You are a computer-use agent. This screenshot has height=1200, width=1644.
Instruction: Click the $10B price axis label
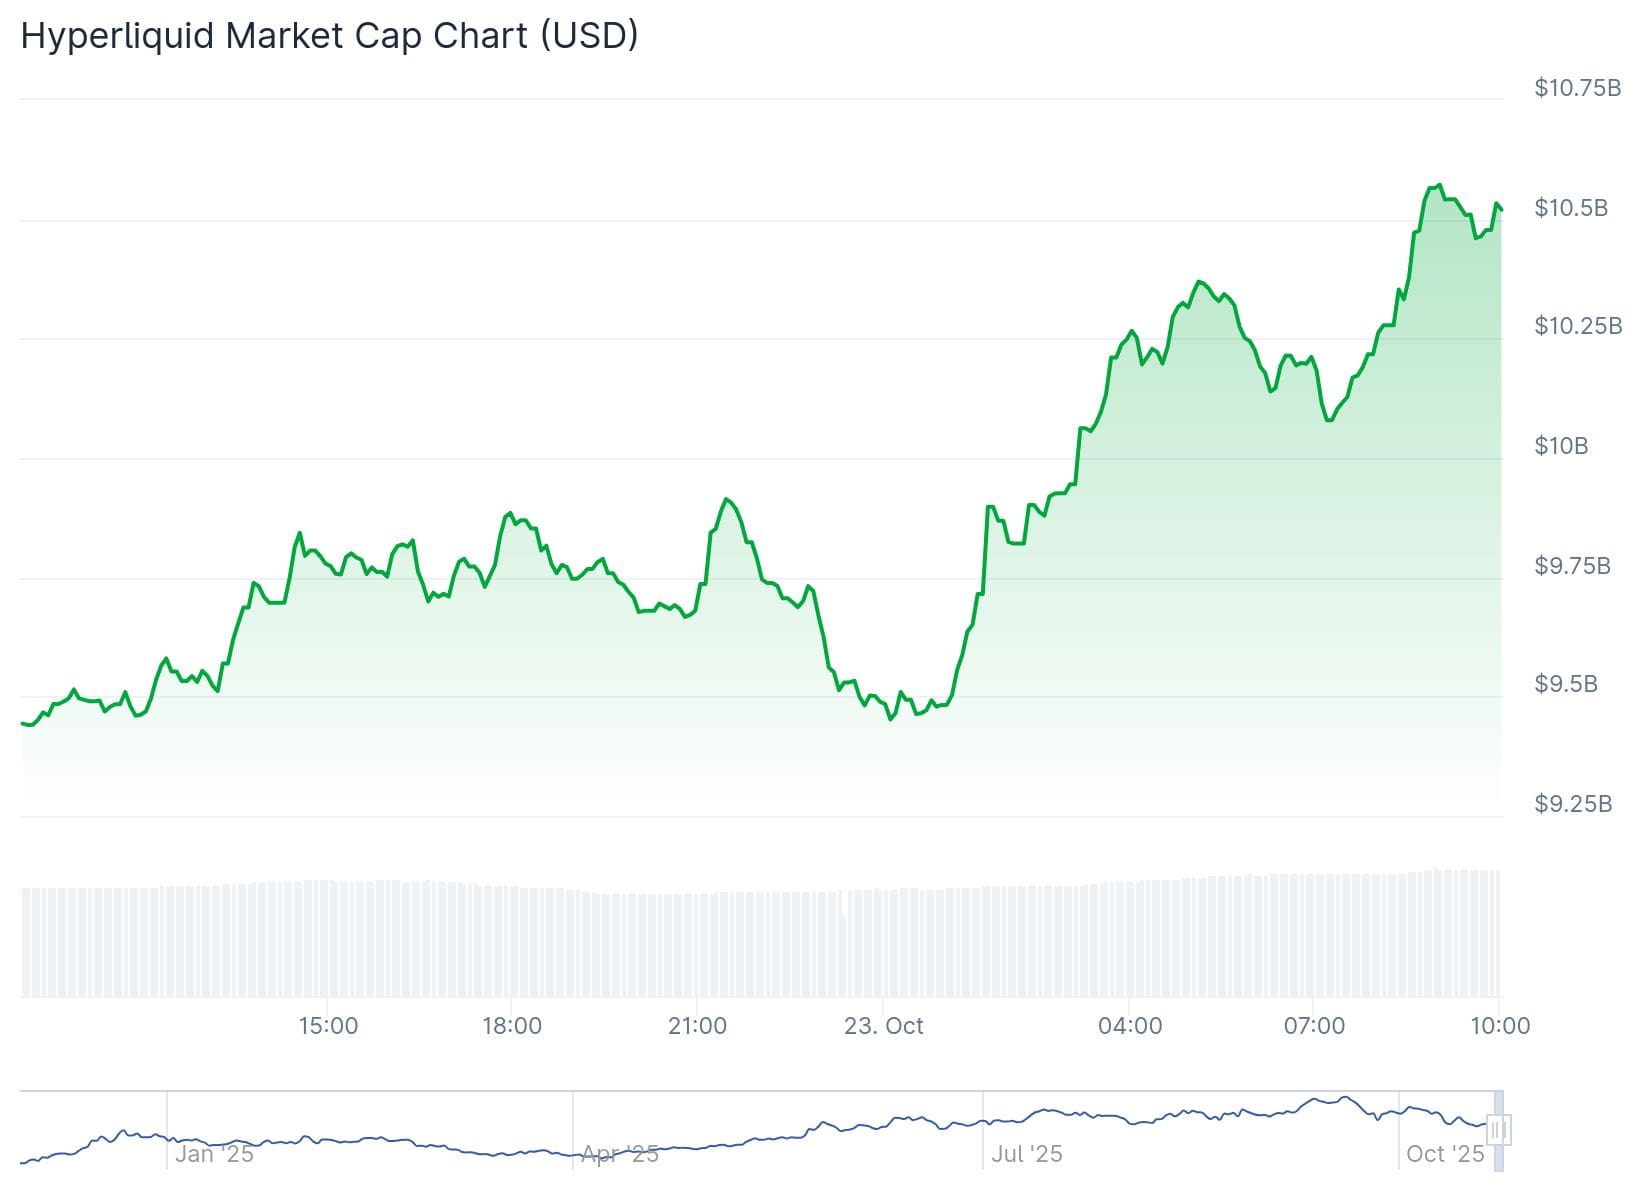coord(1562,446)
